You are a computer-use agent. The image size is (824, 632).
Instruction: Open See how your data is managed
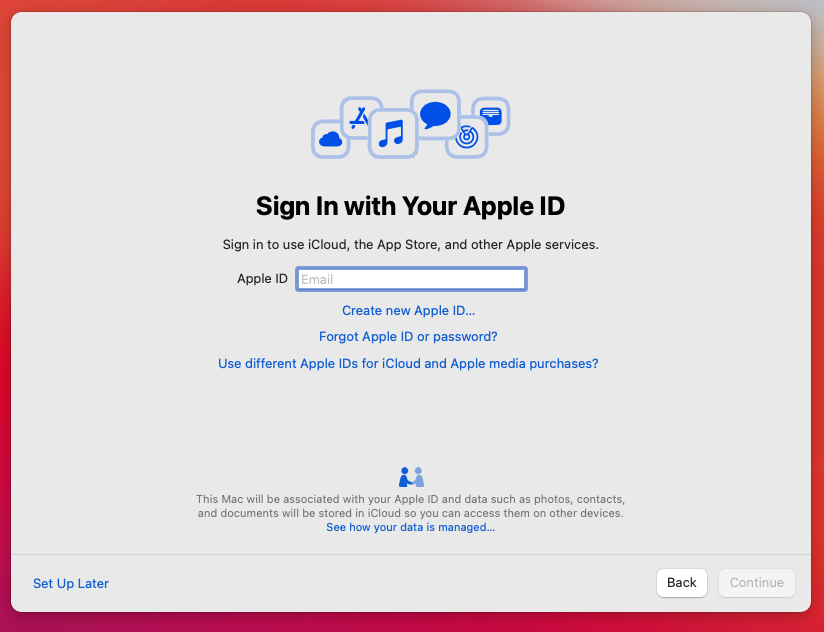pyautogui.click(x=410, y=527)
